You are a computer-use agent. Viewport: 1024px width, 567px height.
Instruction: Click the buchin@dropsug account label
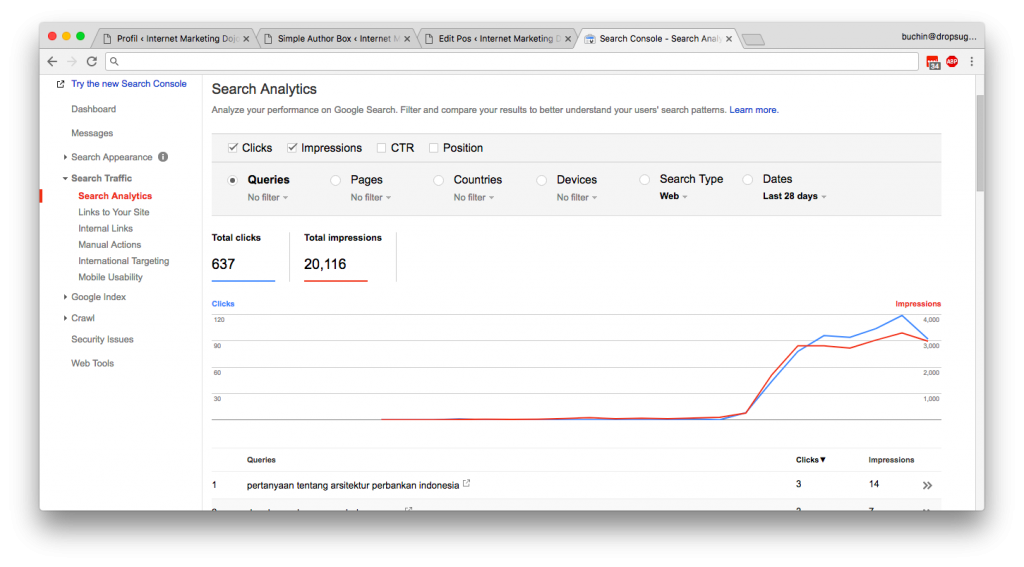(938, 37)
